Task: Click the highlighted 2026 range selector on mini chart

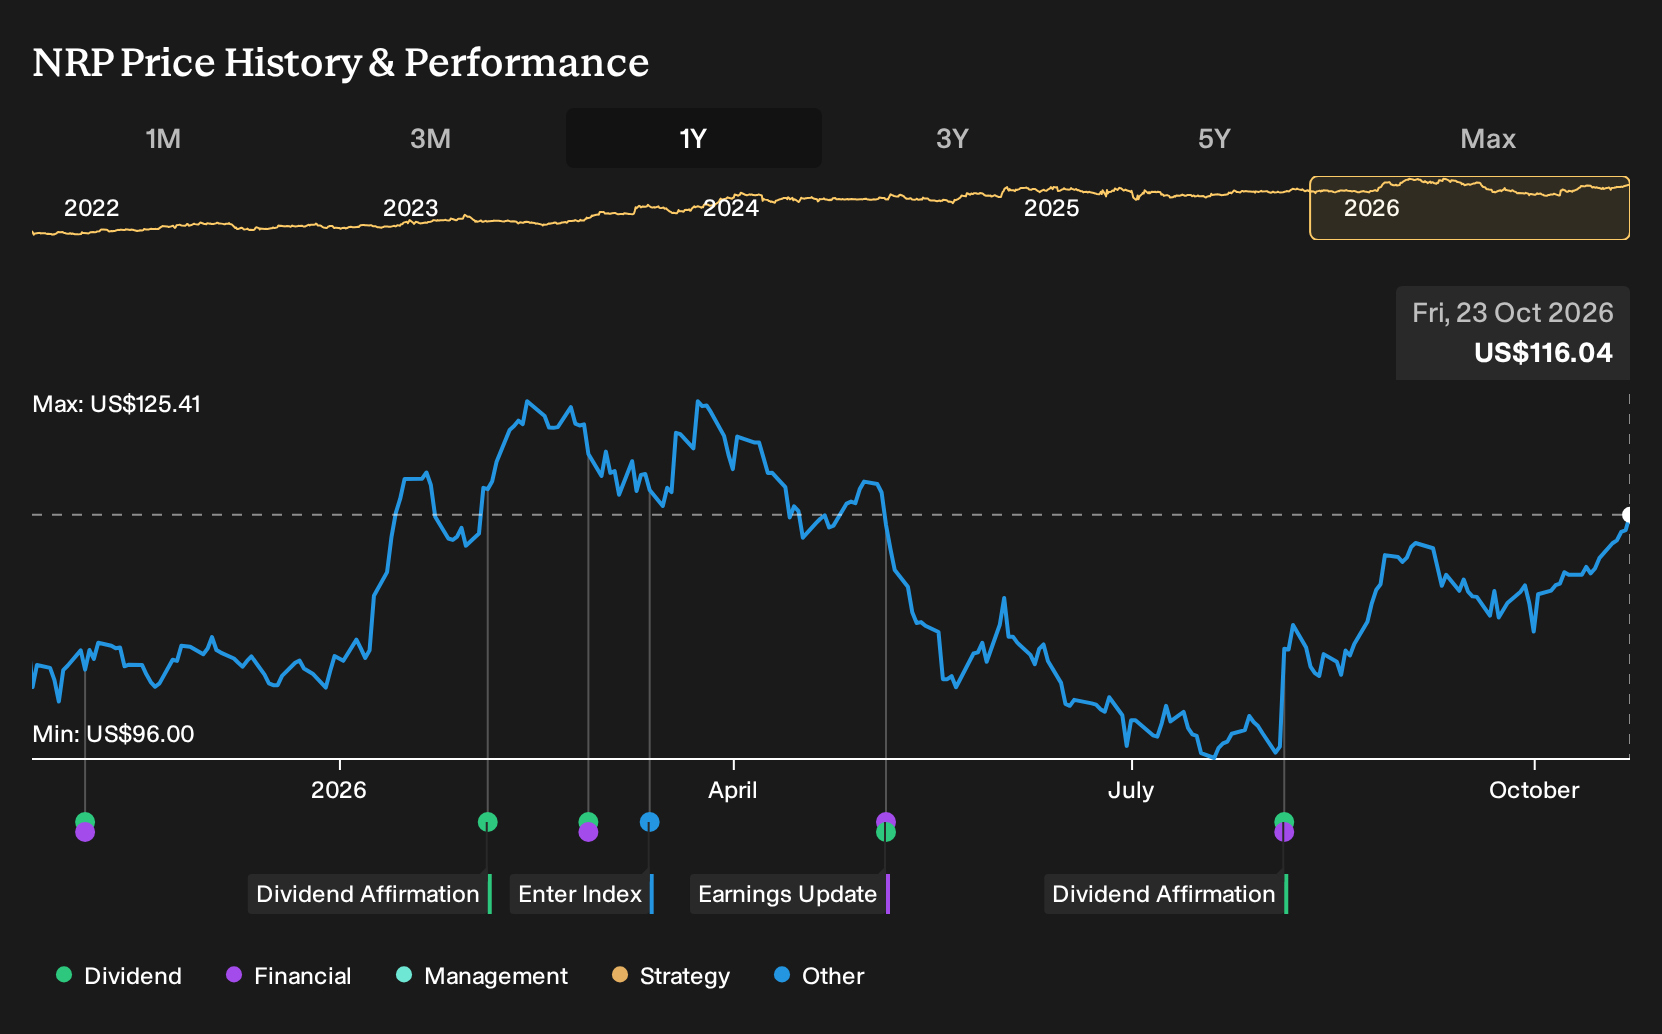Action: (1469, 208)
